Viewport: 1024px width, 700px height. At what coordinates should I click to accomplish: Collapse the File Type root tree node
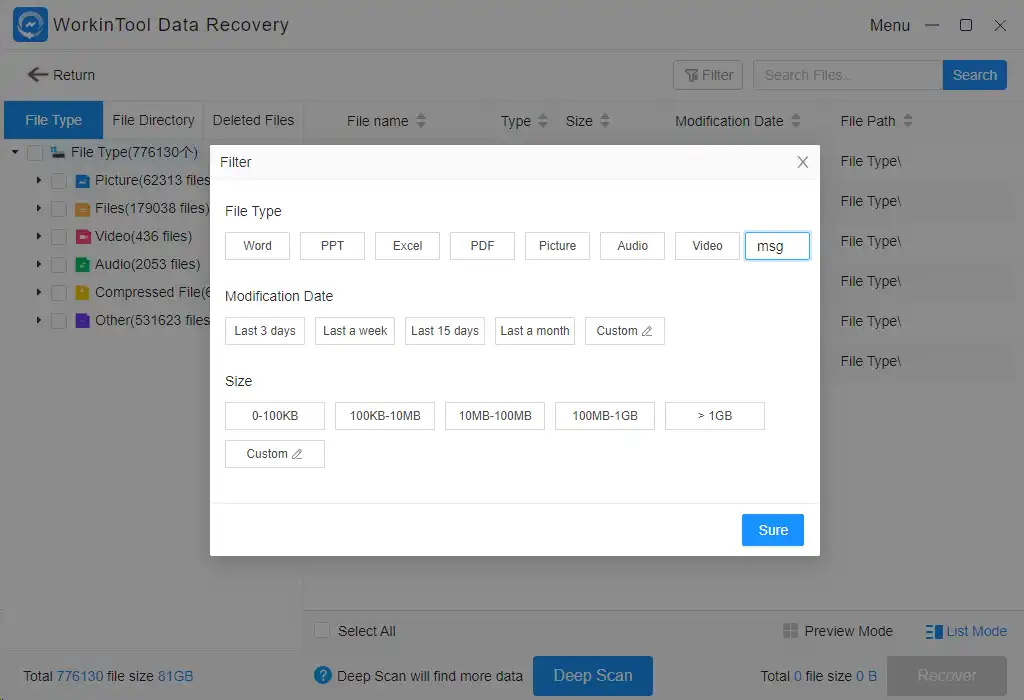click(15, 152)
